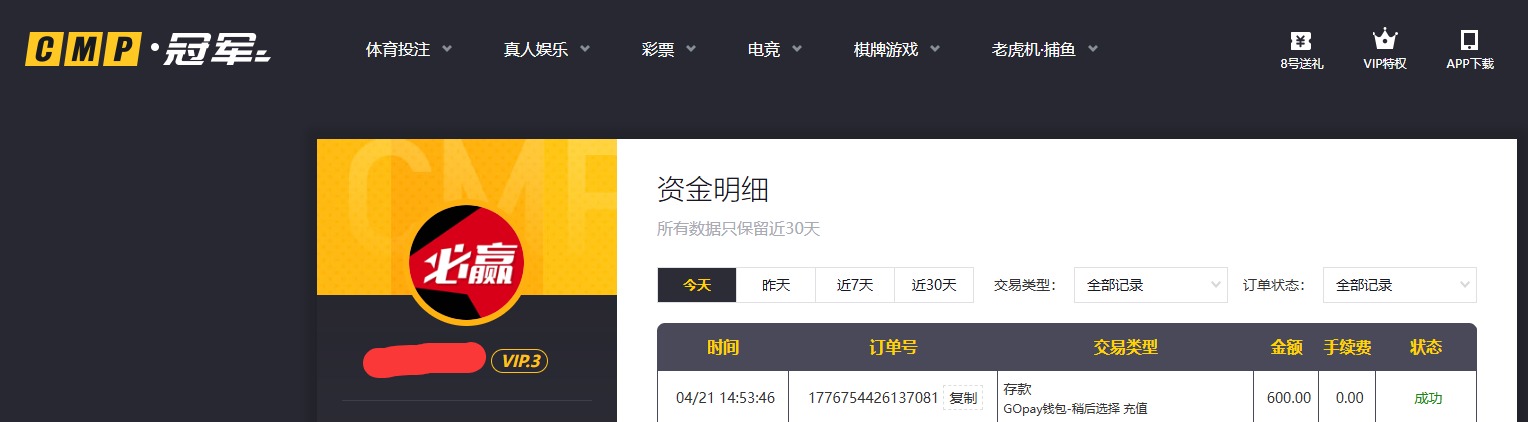
Task: Open the VIP特权 crown icon
Action: tap(1384, 50)
